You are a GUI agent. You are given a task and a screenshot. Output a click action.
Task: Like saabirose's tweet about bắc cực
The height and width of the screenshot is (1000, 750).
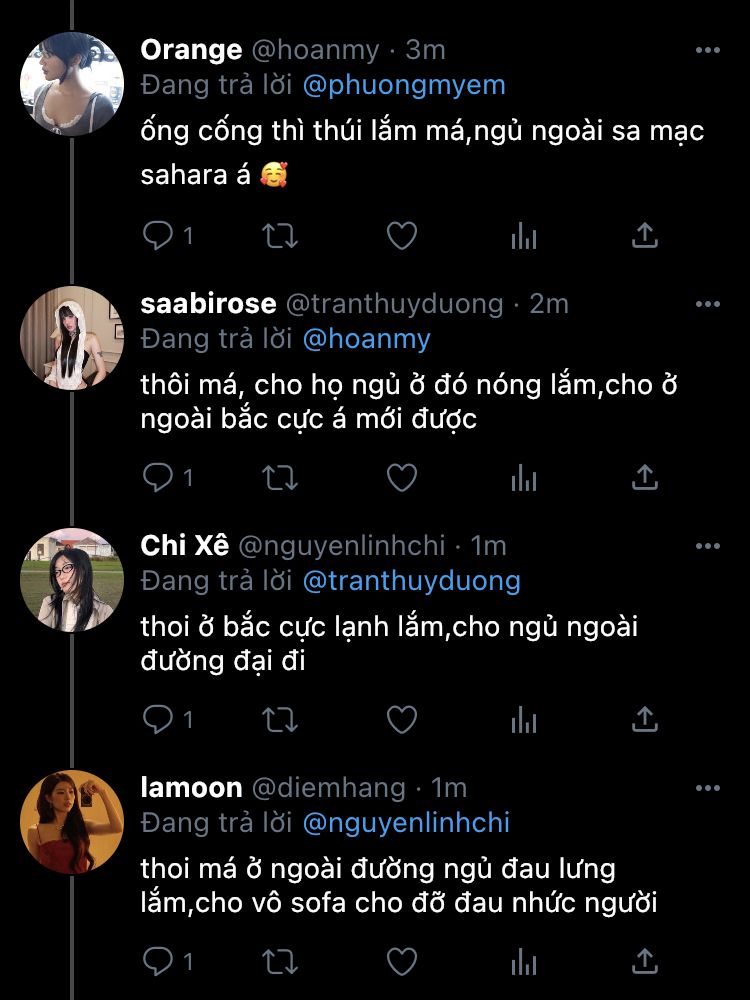401,479
